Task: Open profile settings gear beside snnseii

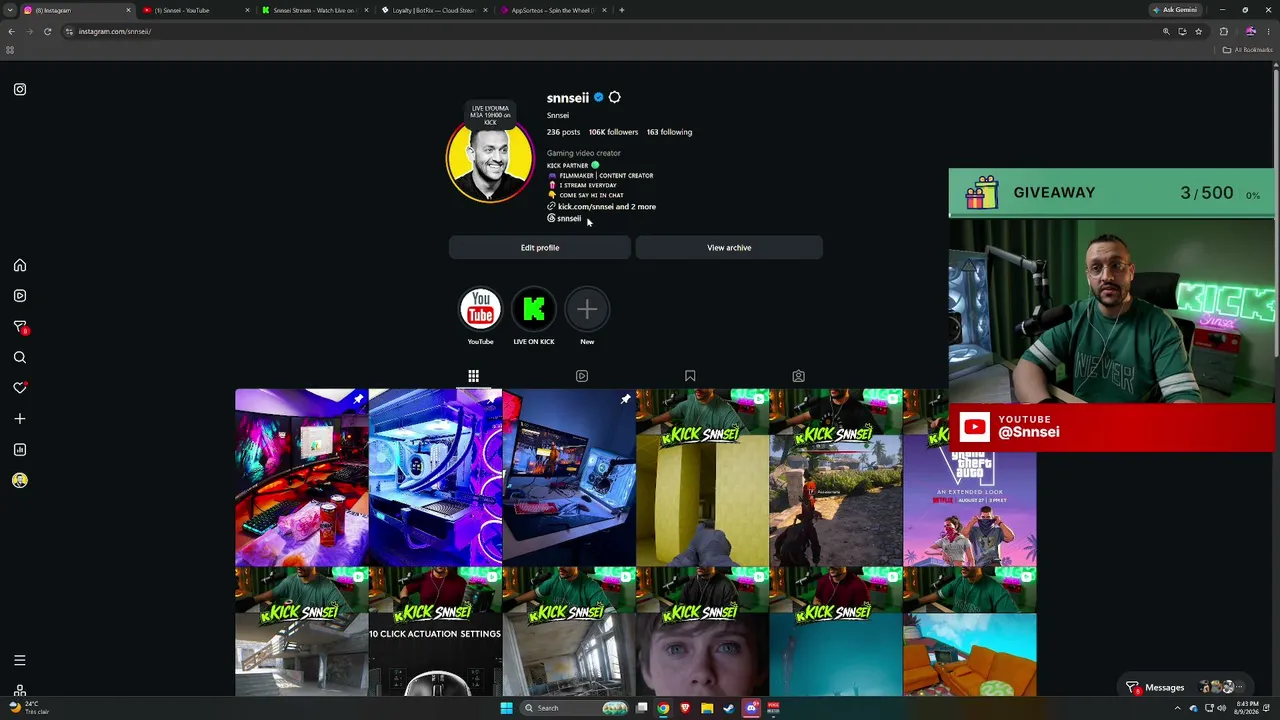Action: pos(614,97)
